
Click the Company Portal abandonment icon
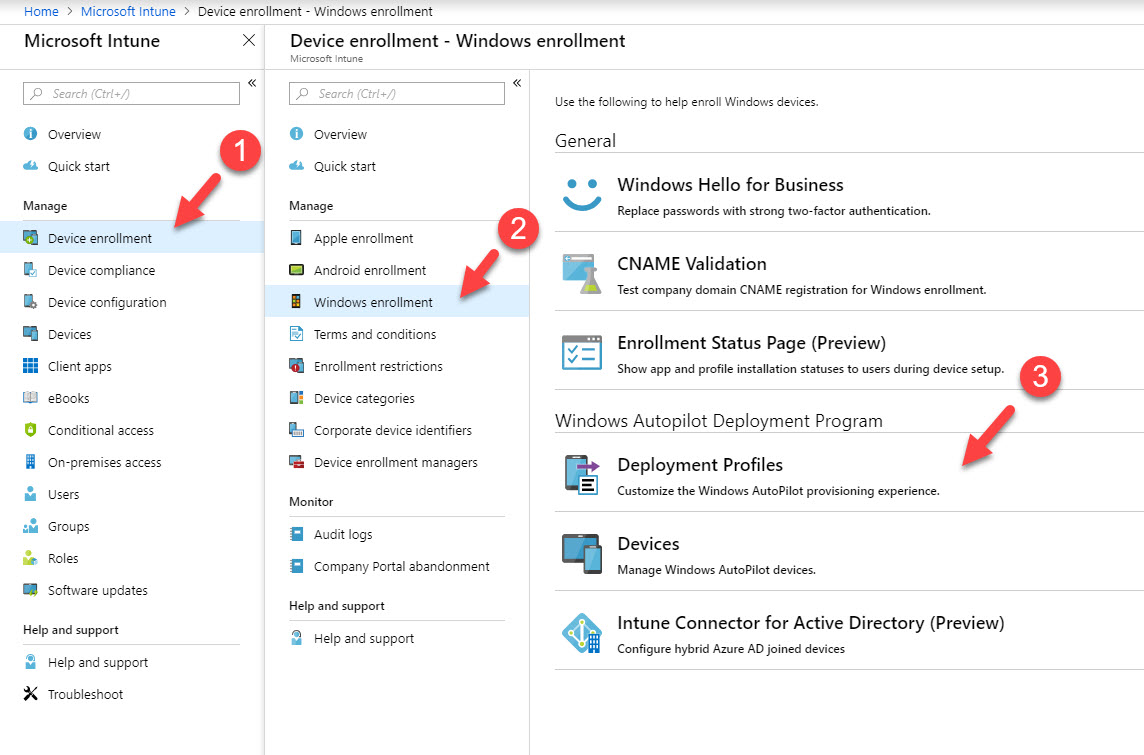click(296, 566)
